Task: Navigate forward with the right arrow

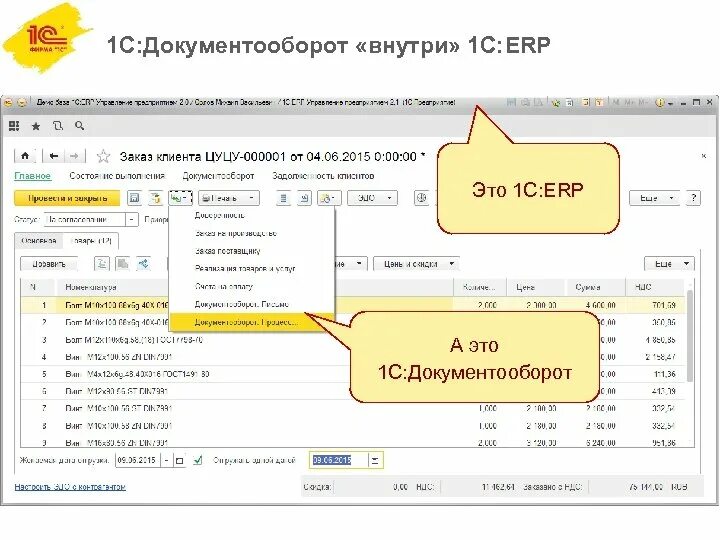Action: pyautogui.click(x=74, y=156)
